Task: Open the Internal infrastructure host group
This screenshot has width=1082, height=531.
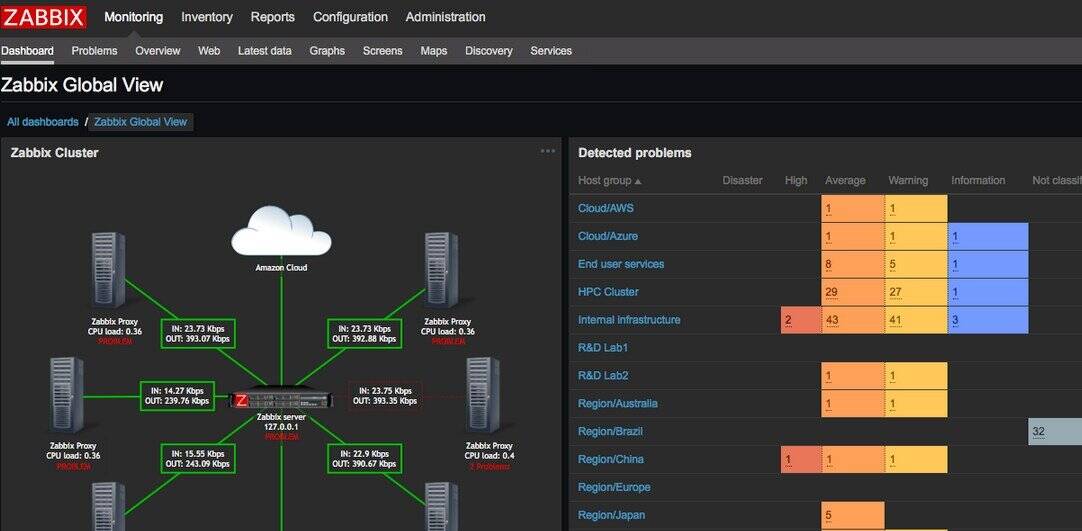Action: click(x=628, y=320)
